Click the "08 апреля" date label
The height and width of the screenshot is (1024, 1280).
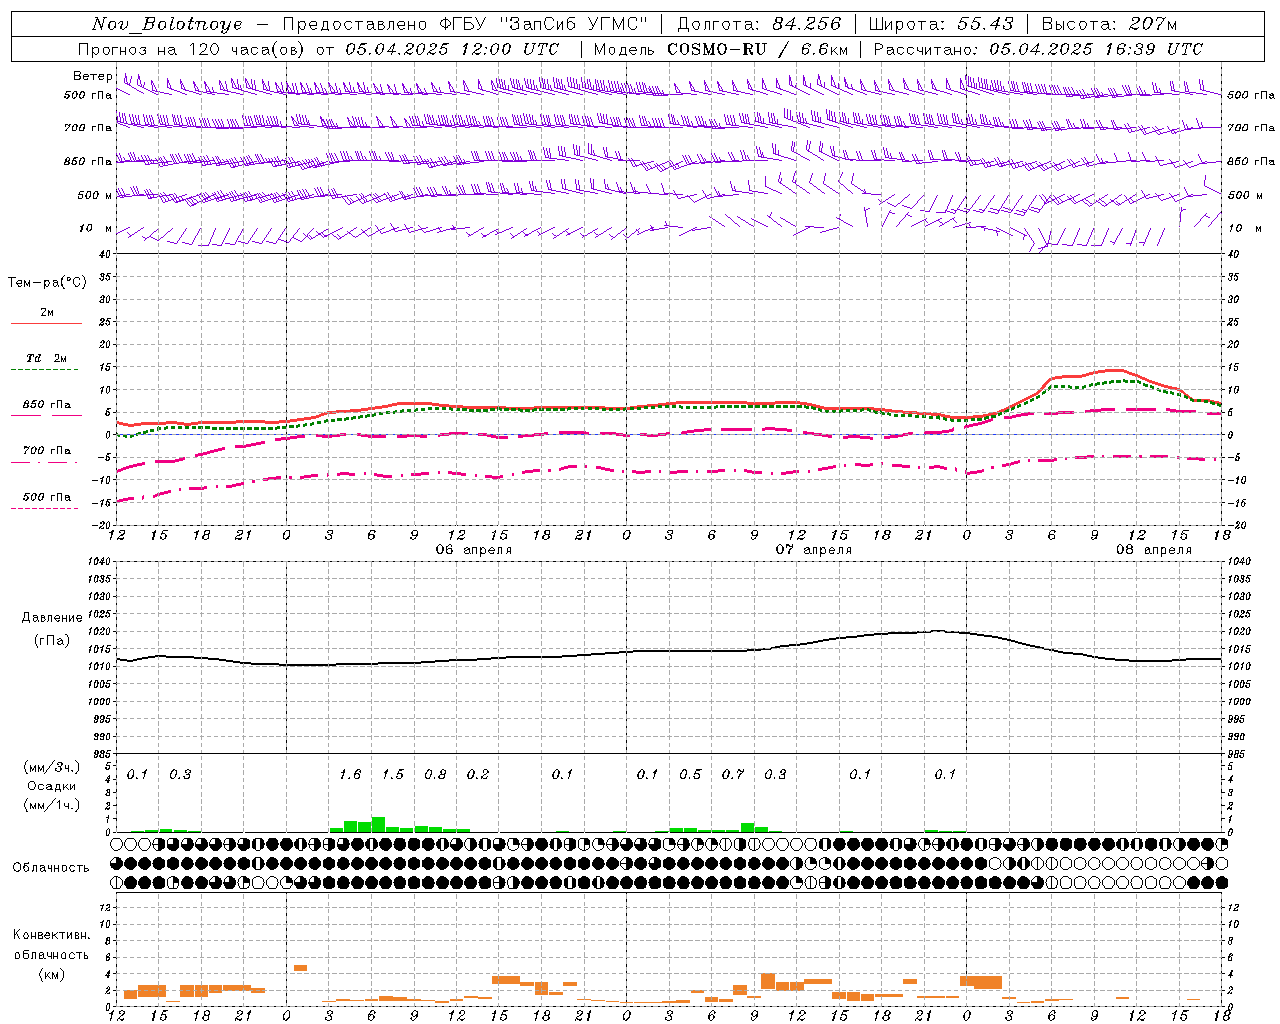click(x=1154, y=550)
